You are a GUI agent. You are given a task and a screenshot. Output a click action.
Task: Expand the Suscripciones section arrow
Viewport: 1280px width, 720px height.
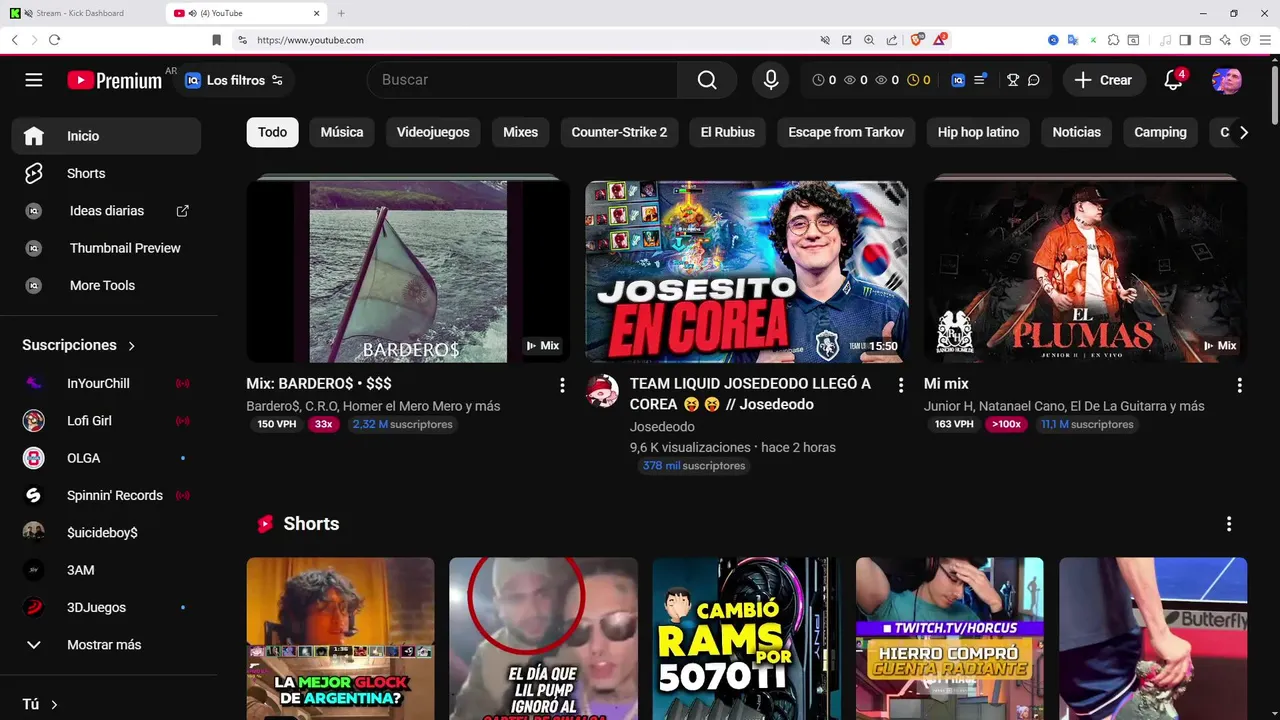[x=131, y=346]
